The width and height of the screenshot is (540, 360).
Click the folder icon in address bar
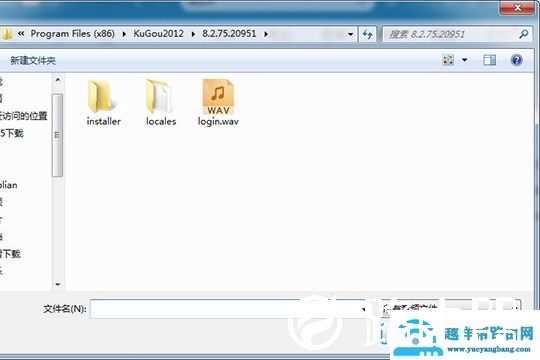point(7,34)
